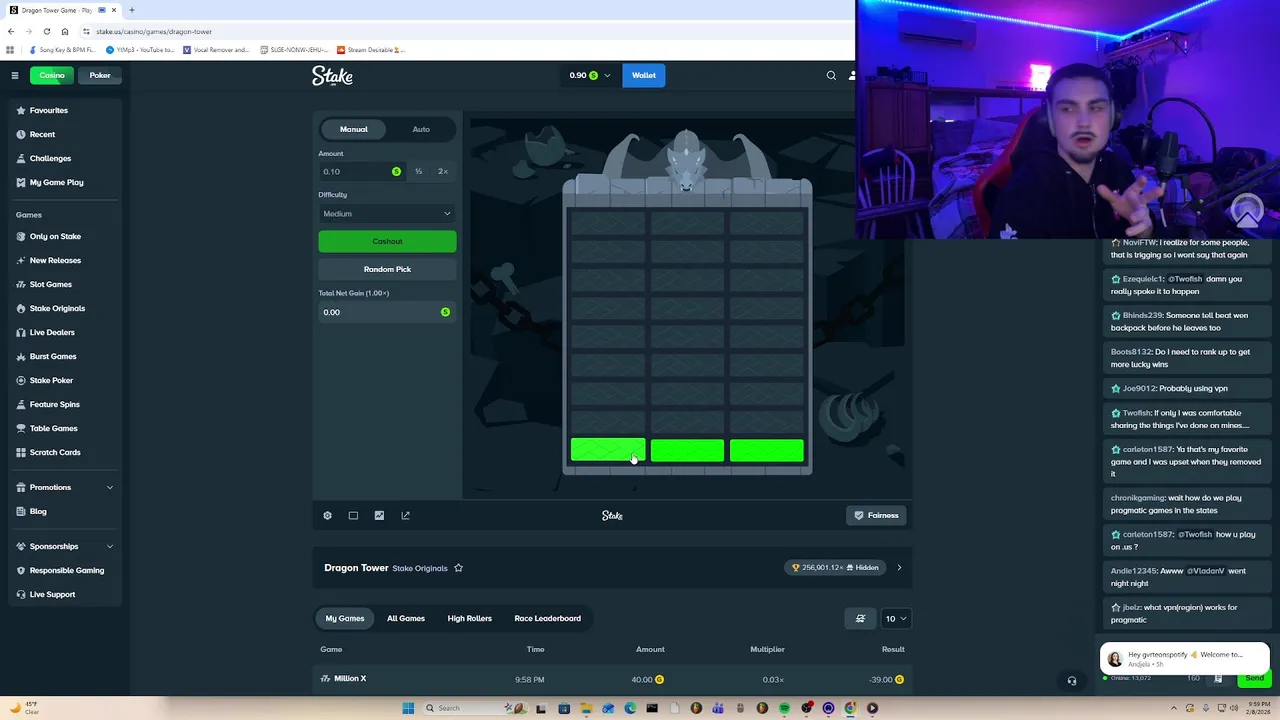1280x720 pixels.
Task: Click the Responsible Gaming shield icon
Action: (x=21, y=570)
